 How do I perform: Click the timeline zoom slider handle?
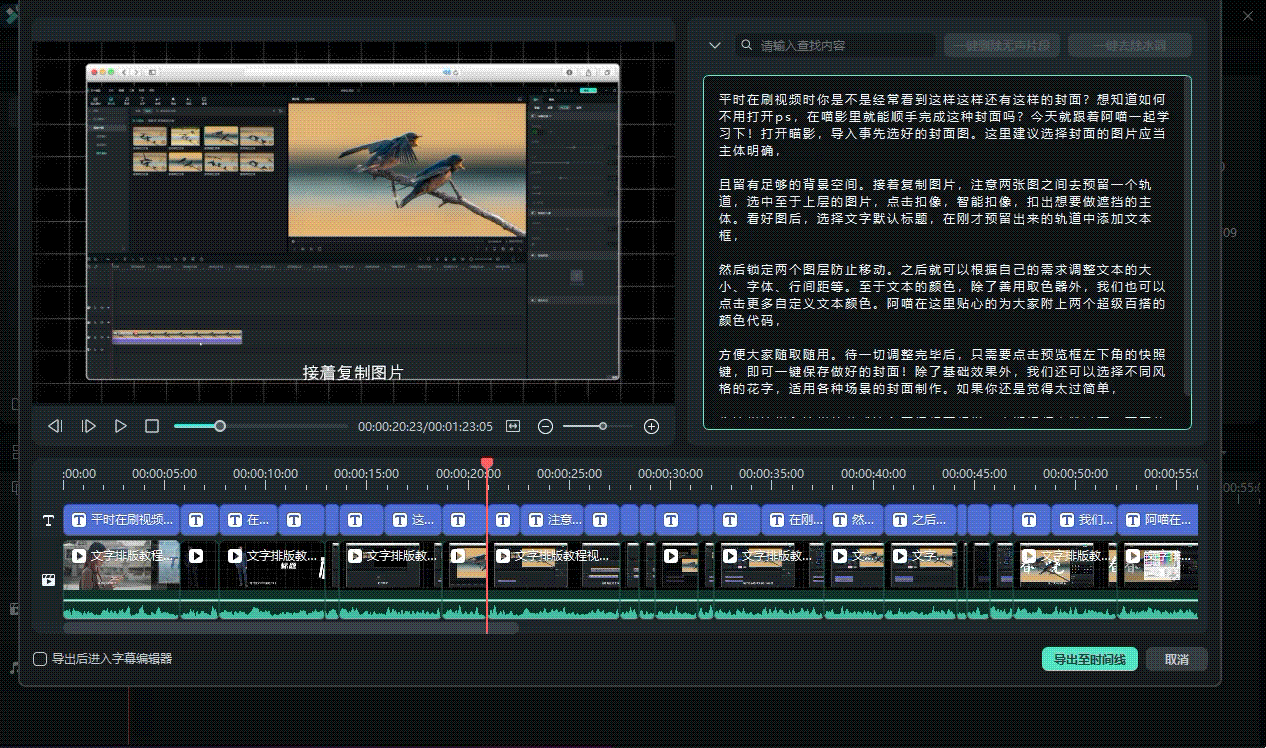(x=602, y=426)
